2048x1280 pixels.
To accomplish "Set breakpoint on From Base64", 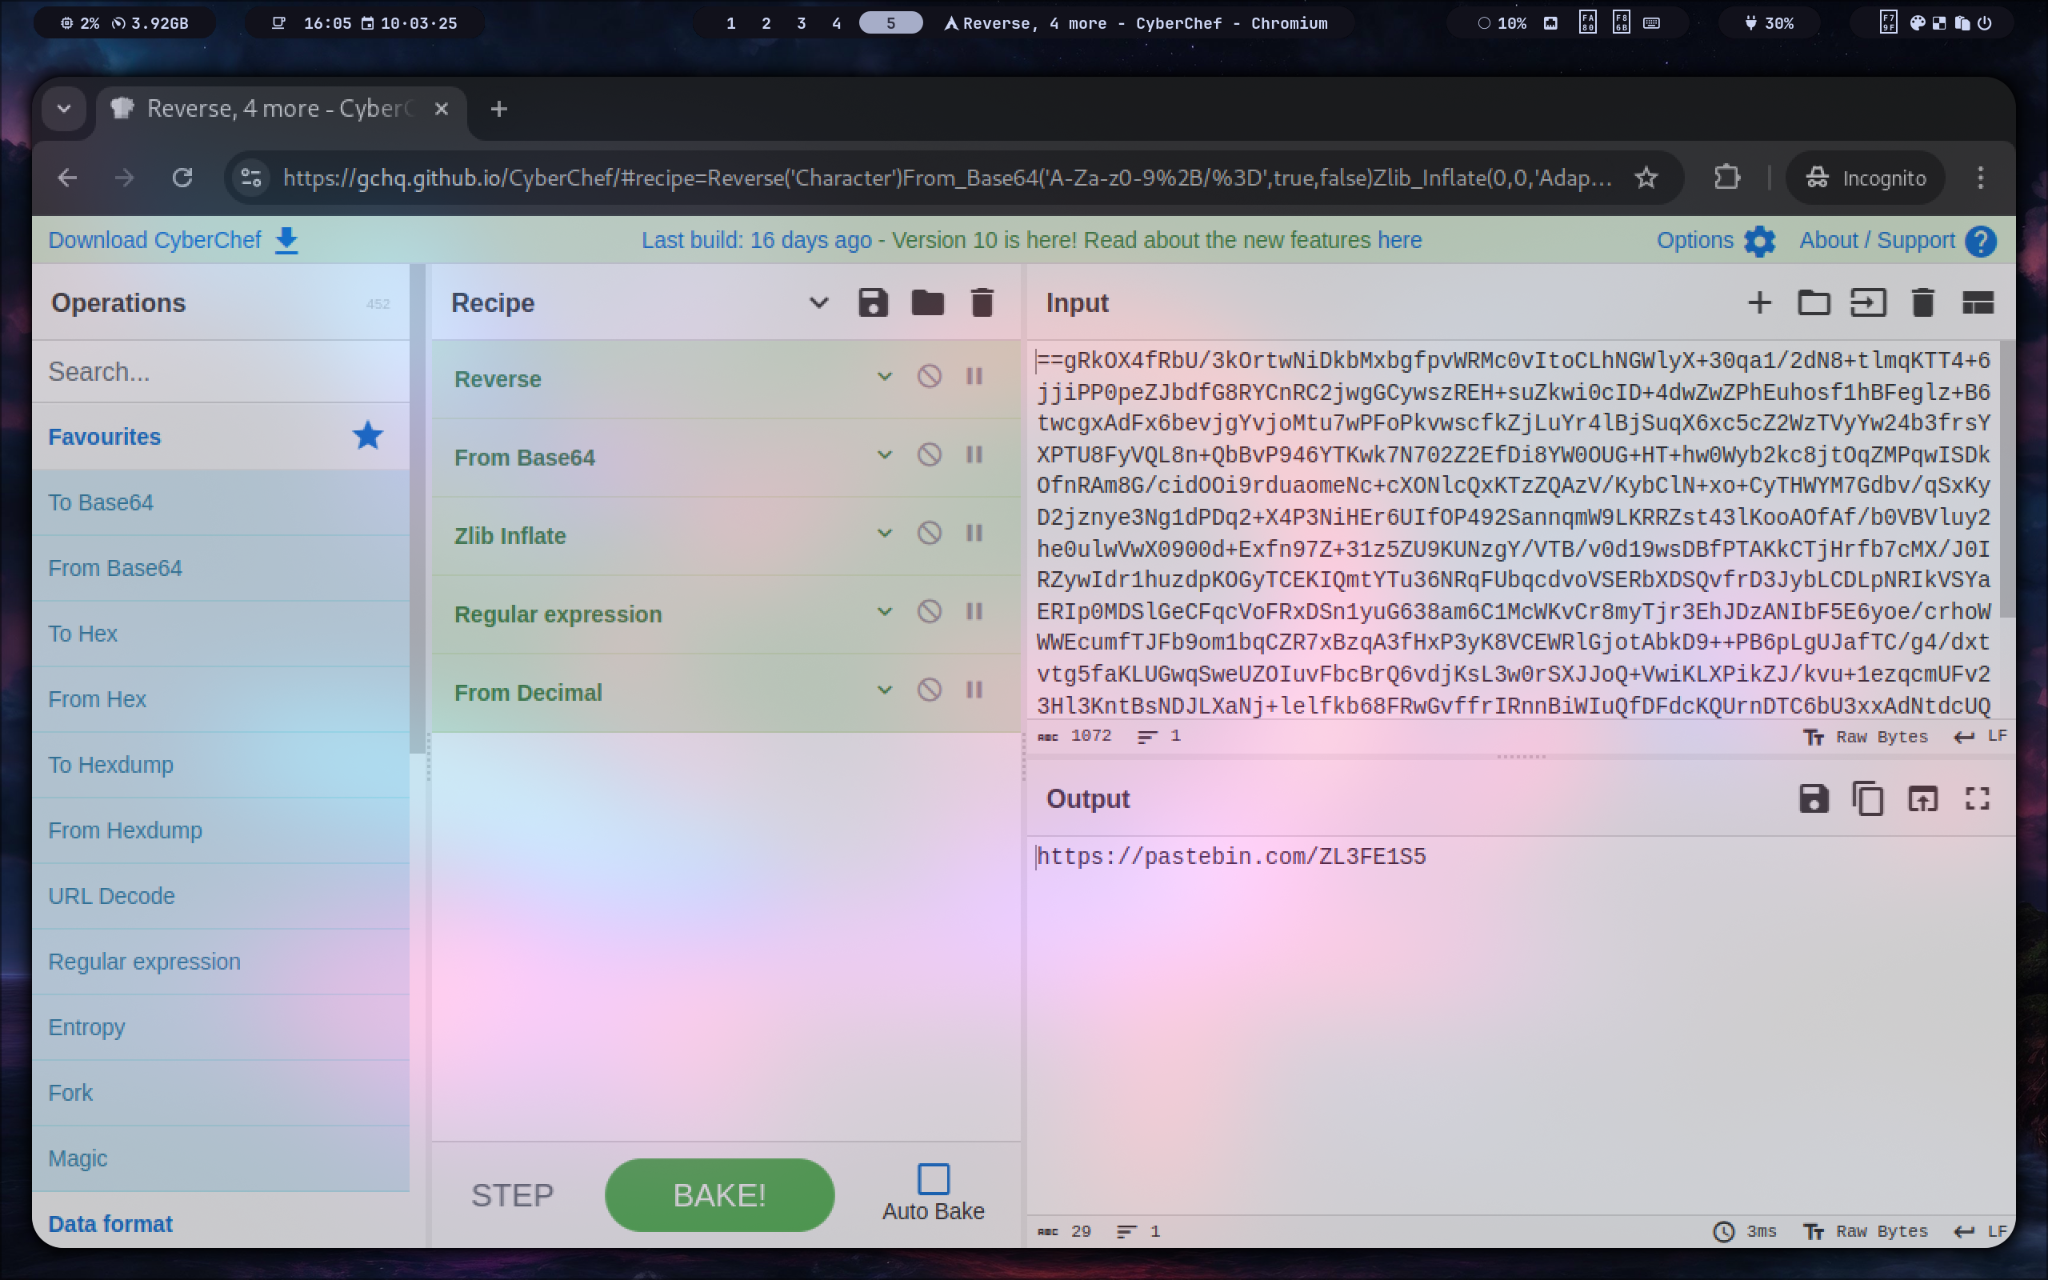I will click(x=974, y=455).
